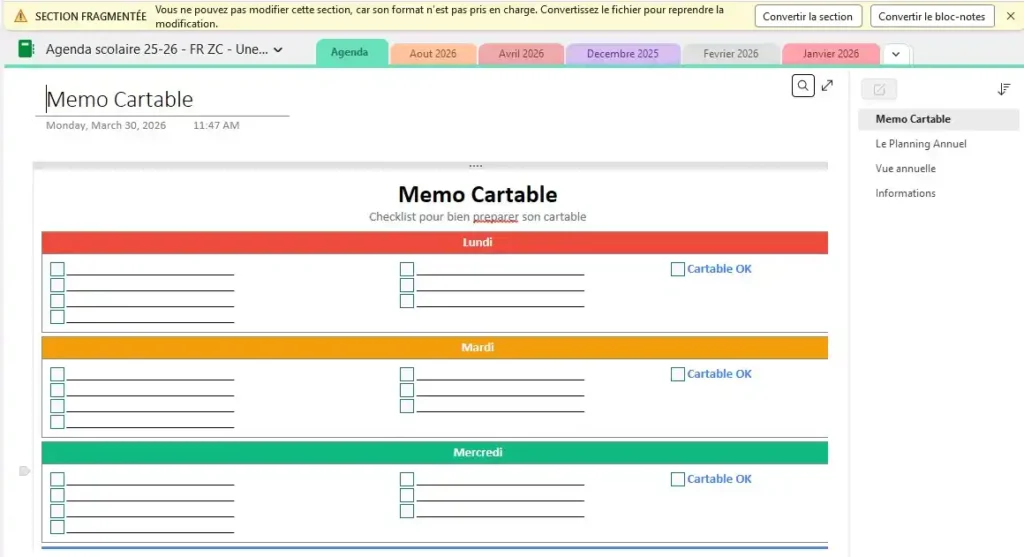Viewport: 1024px width, 557px height.
Task: Click the note tag marker beside Mercredi
Action: [x=25, y=471]
